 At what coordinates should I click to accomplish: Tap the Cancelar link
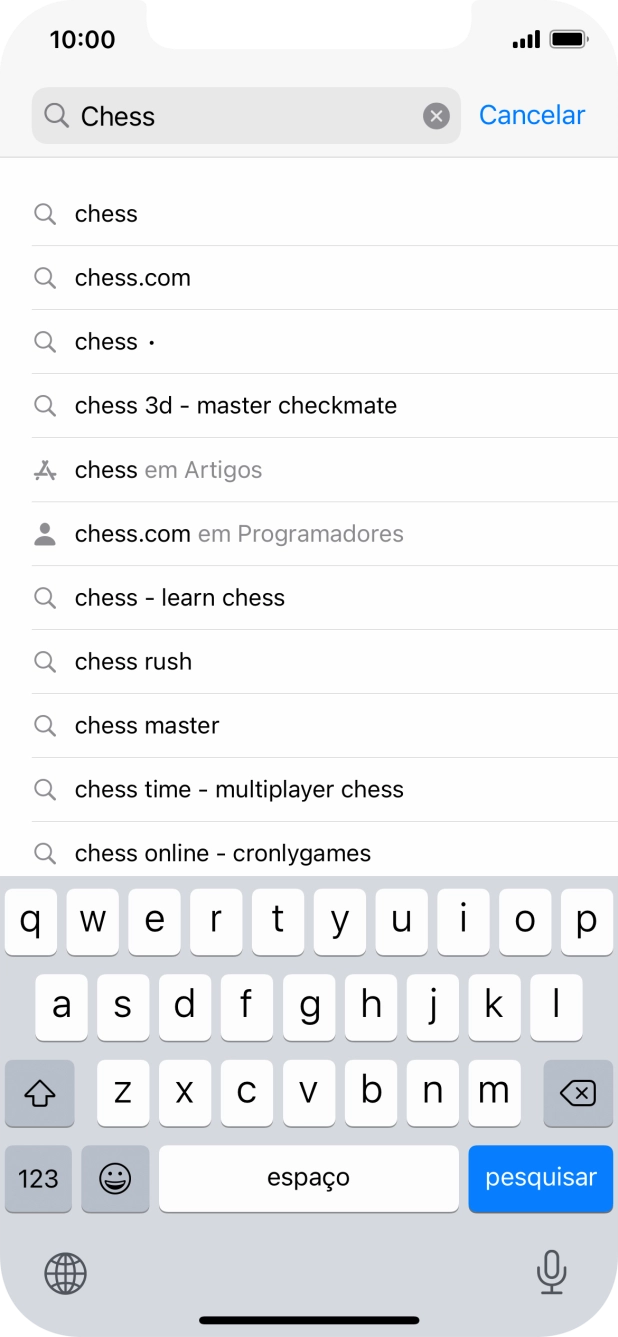point(531,115)
